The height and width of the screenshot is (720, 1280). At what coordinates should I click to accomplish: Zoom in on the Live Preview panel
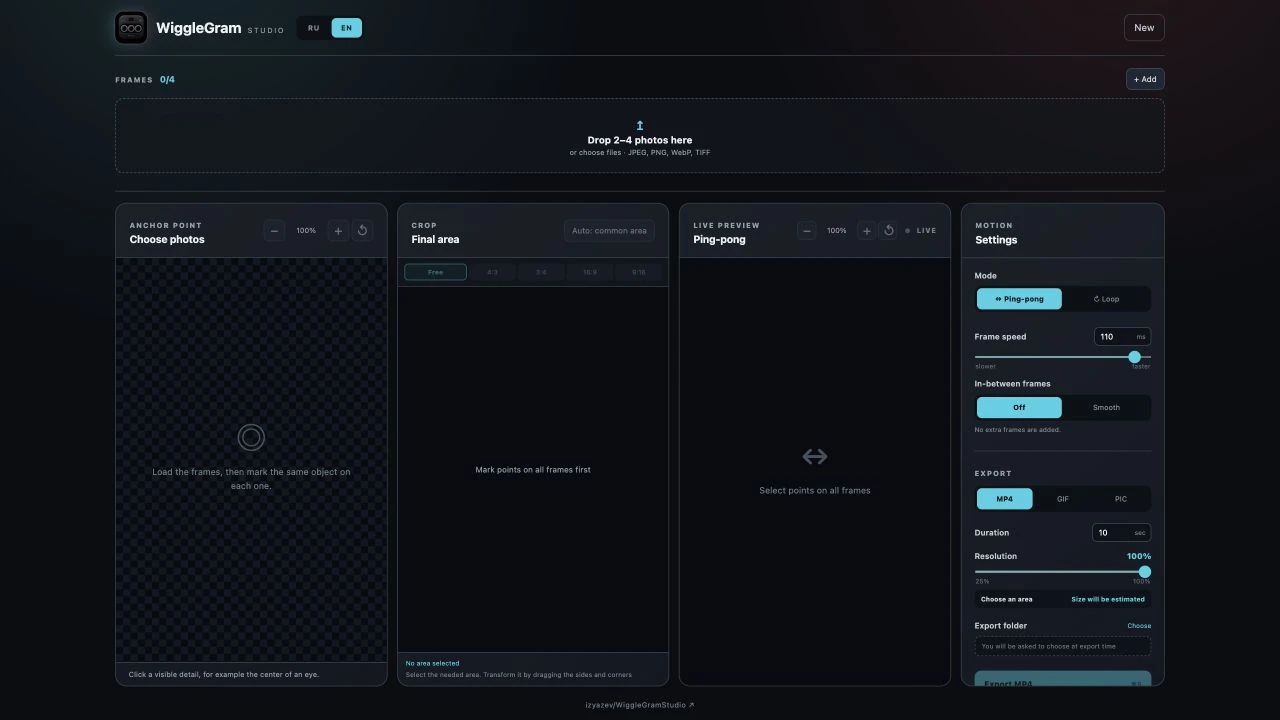click(x=866, y=231)
